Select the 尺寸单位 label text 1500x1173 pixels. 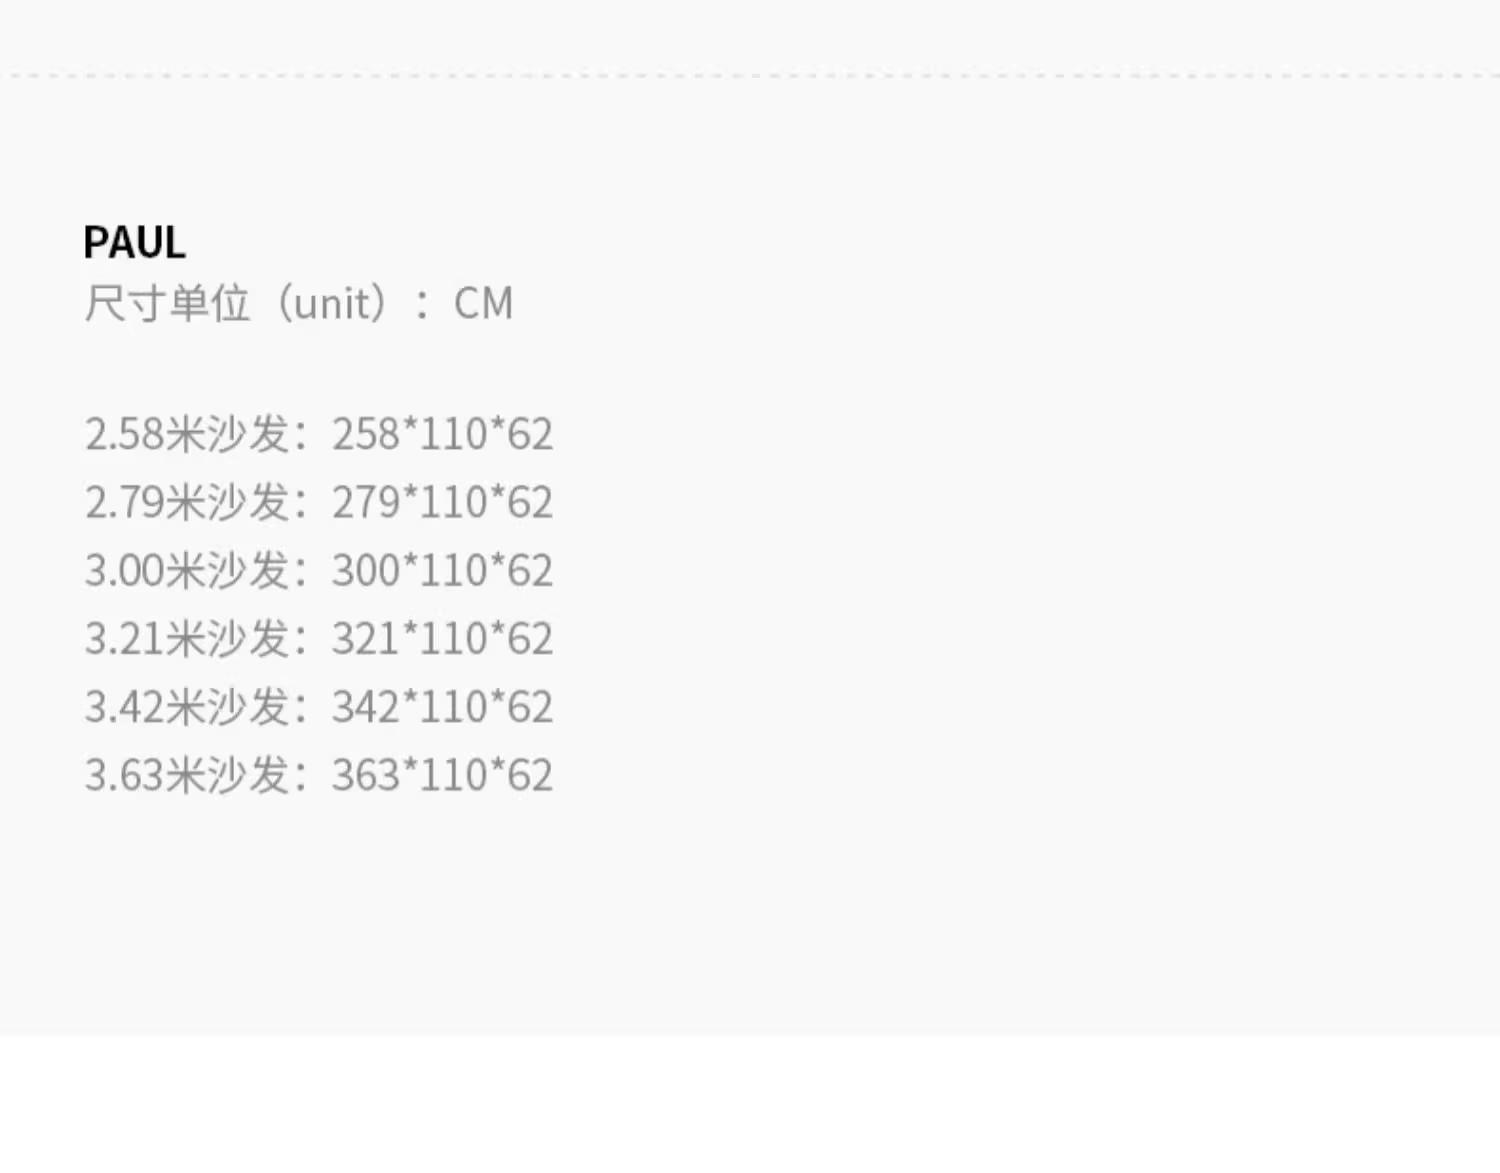coord(167,303)
